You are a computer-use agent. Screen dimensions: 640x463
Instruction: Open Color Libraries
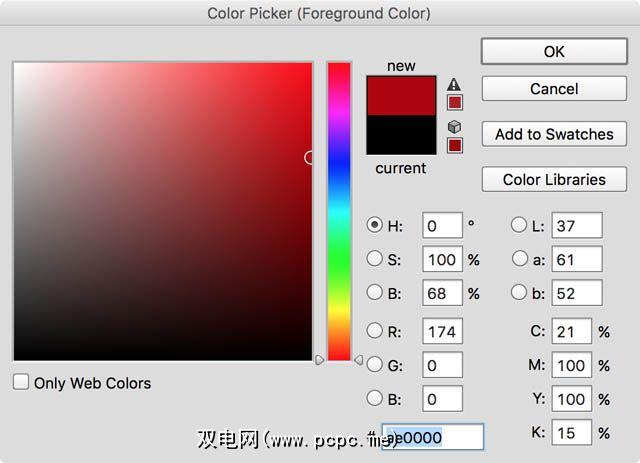pos(554,180)
